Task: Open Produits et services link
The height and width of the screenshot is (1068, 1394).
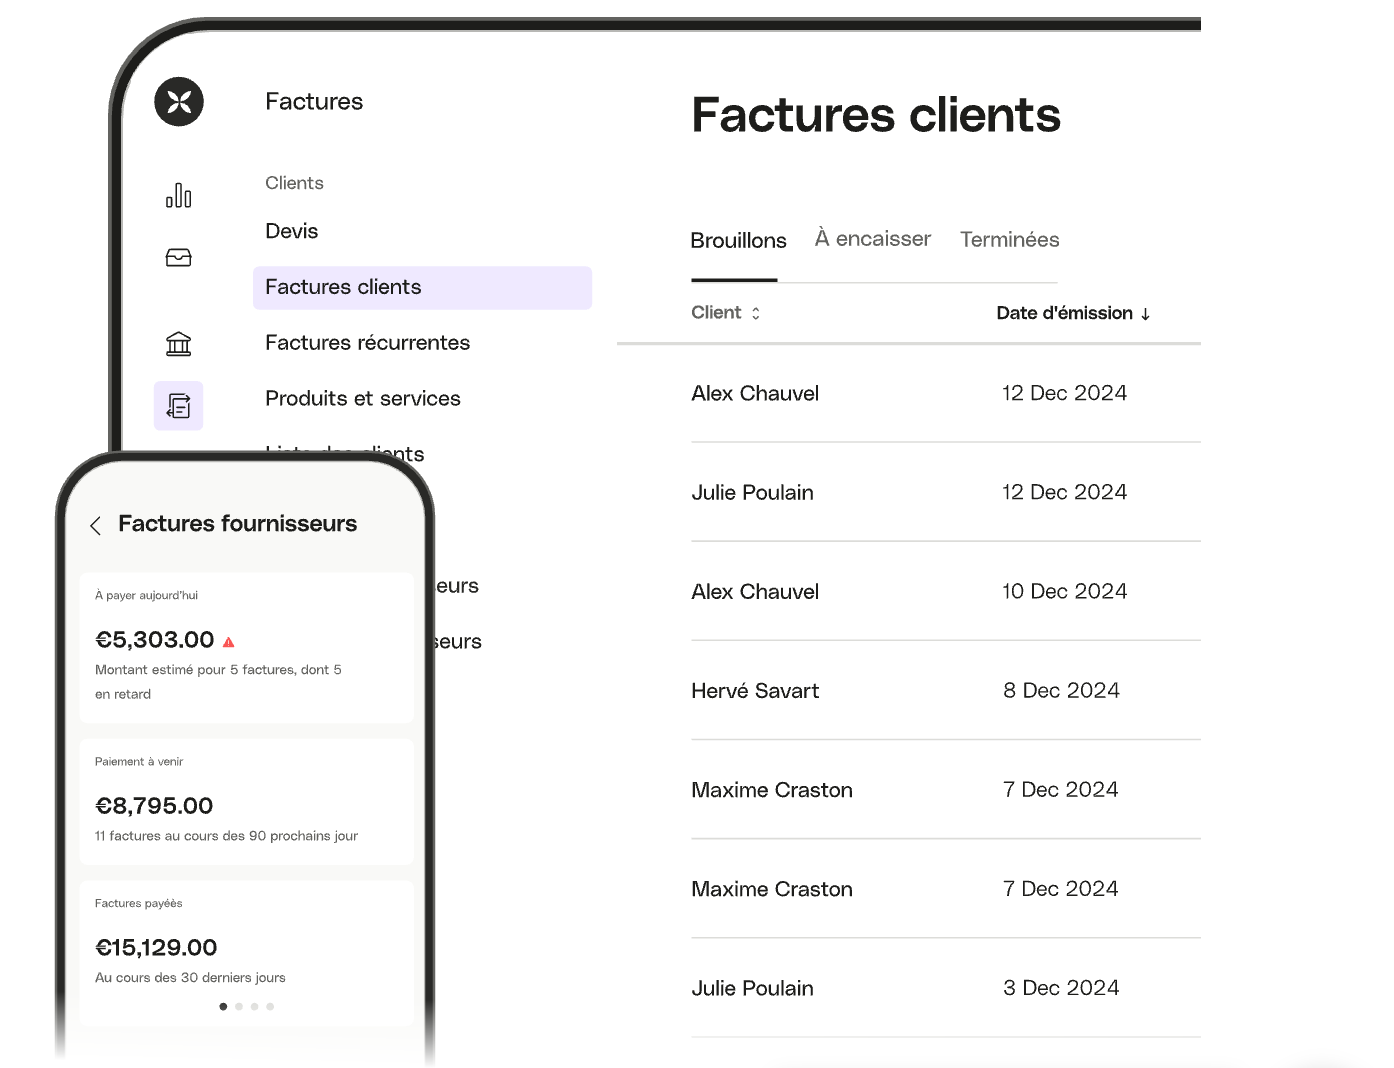Action: (x=363, y=399)
